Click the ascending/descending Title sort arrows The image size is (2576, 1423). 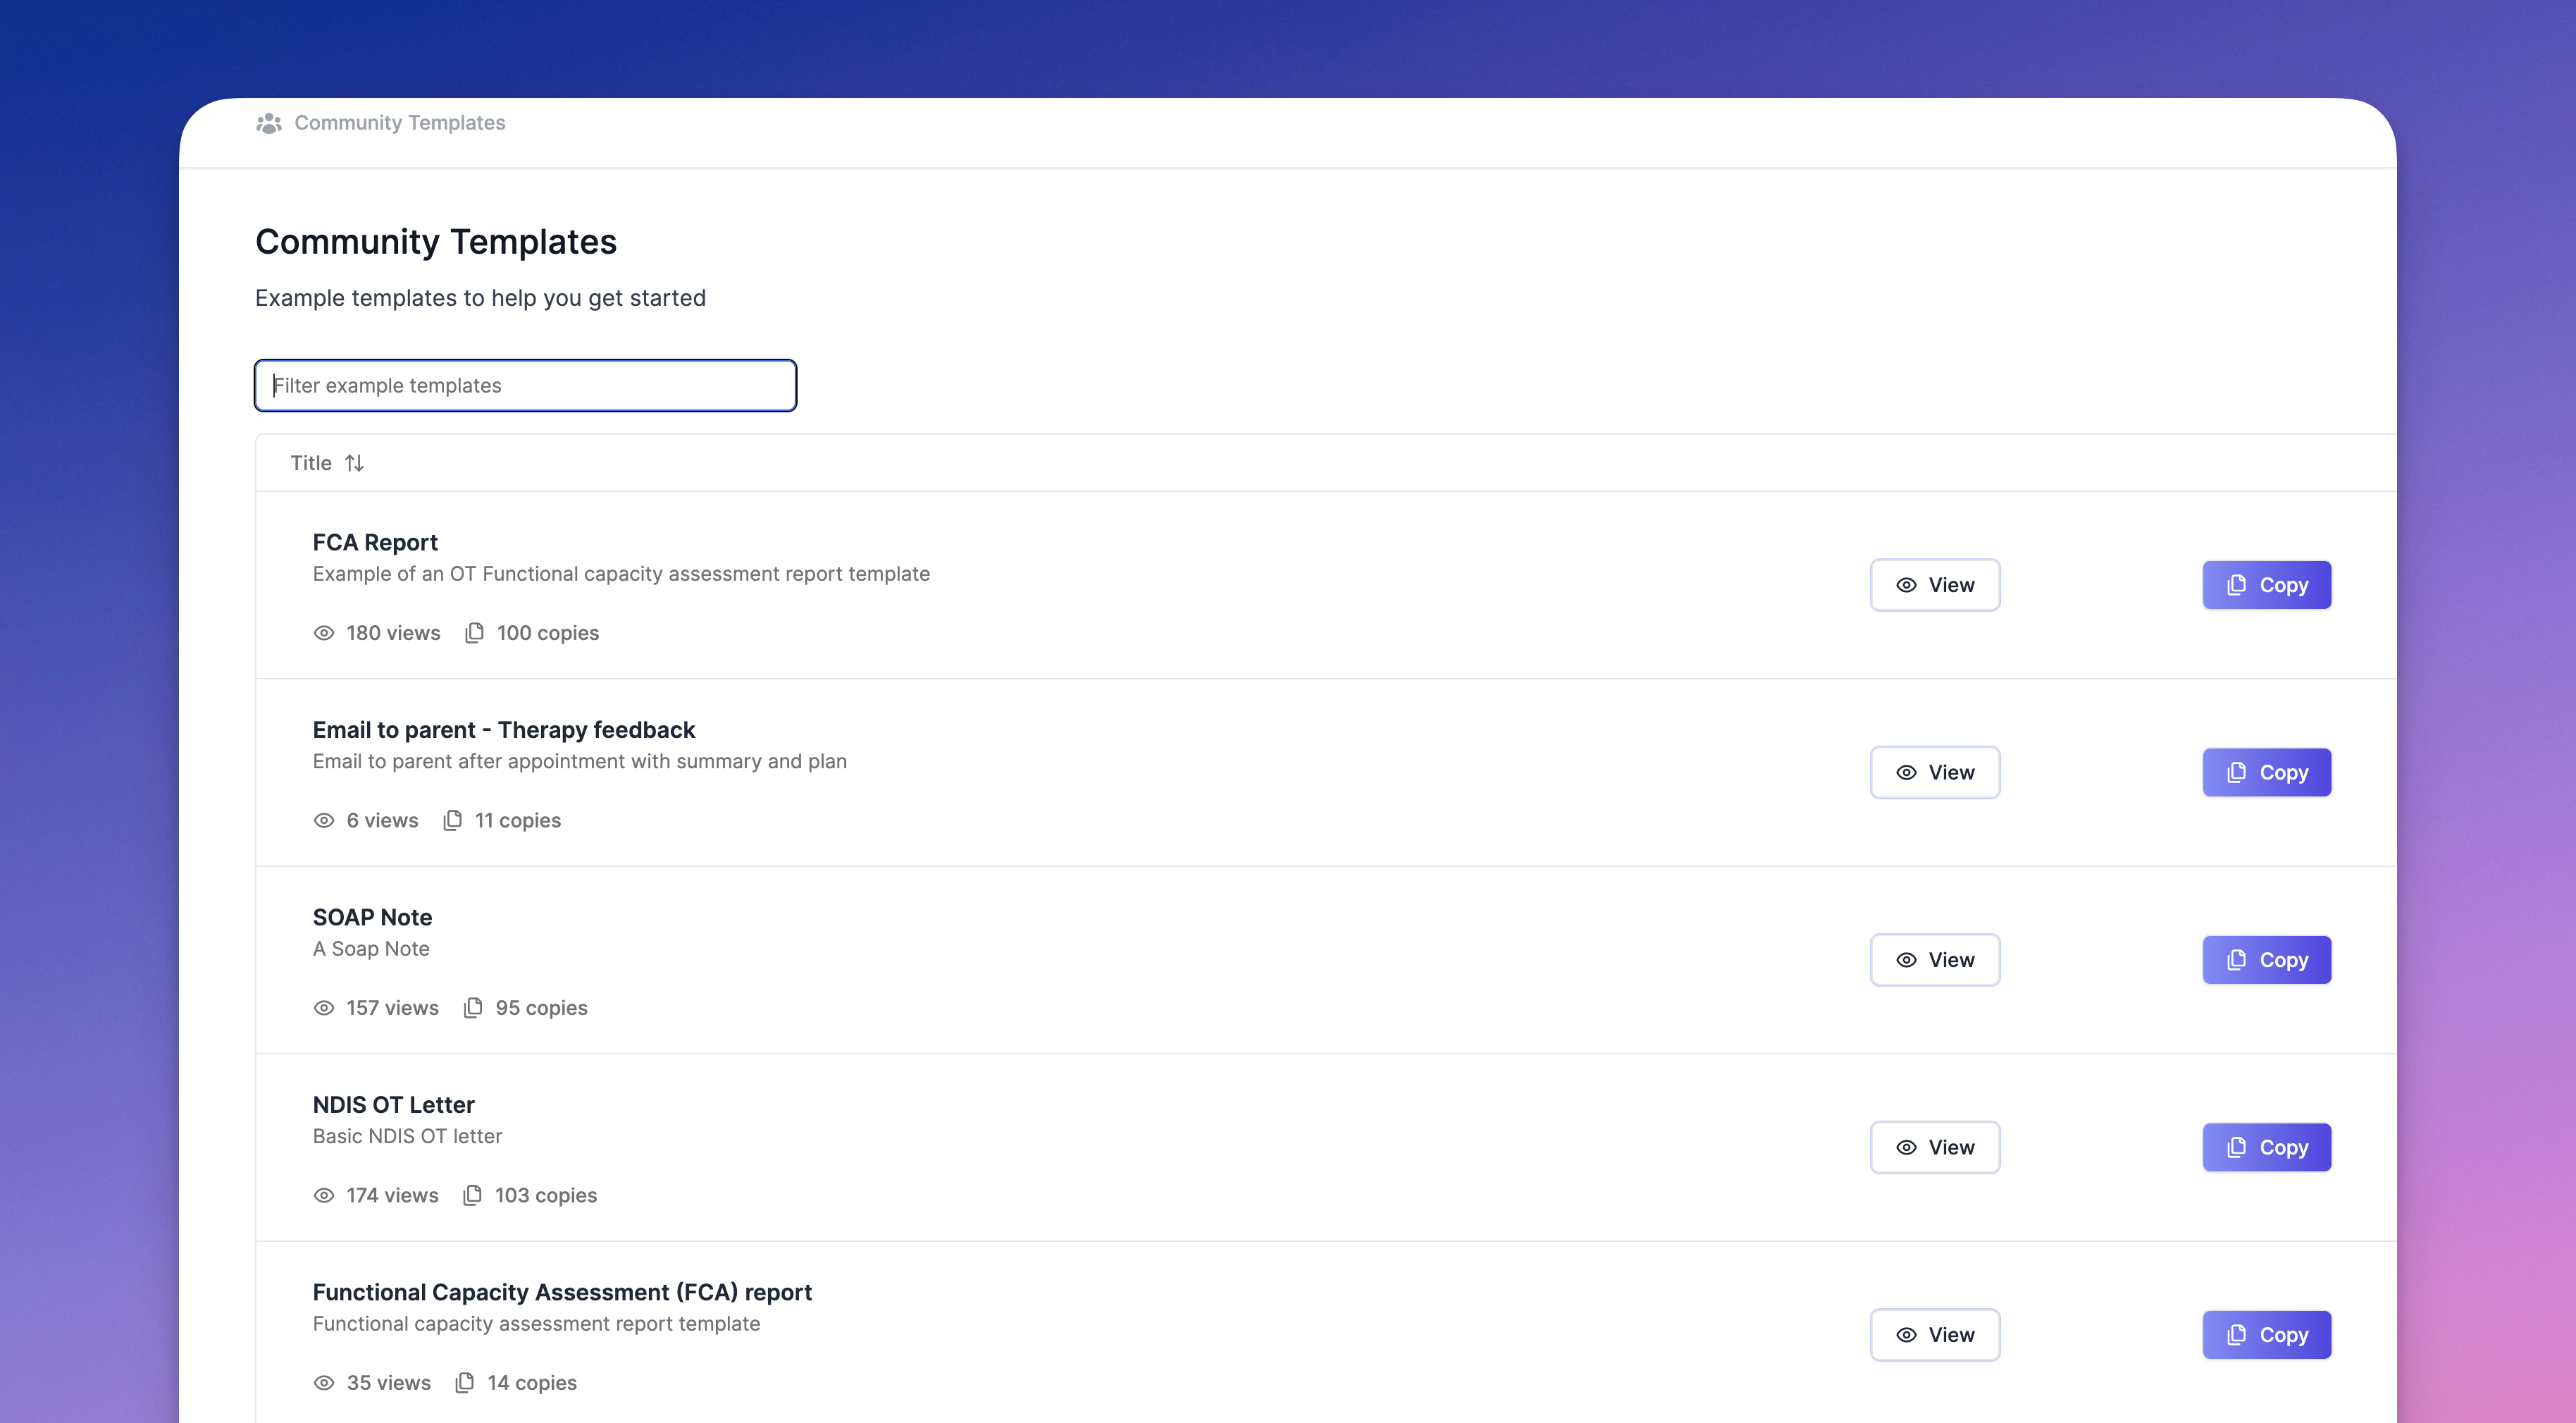(x=354, y=462)
